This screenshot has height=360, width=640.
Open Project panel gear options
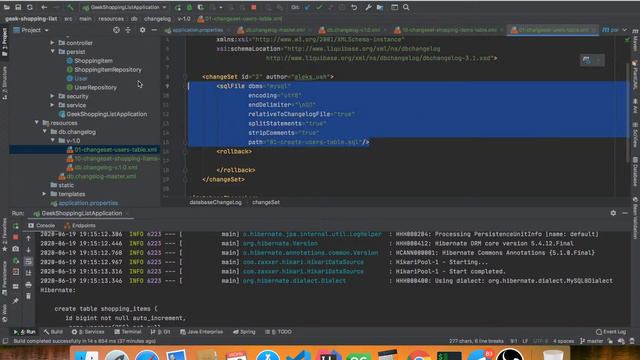tap(142, 30)
